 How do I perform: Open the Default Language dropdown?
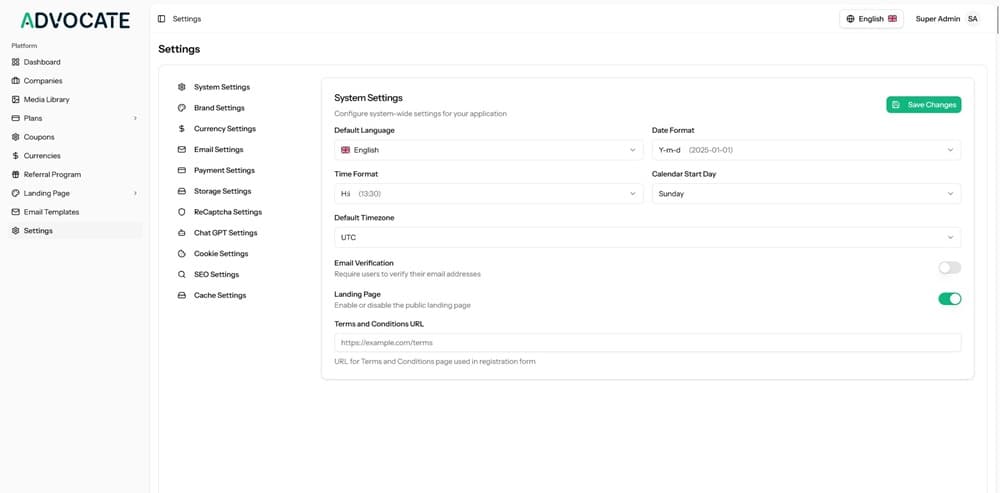click(489, 150)
